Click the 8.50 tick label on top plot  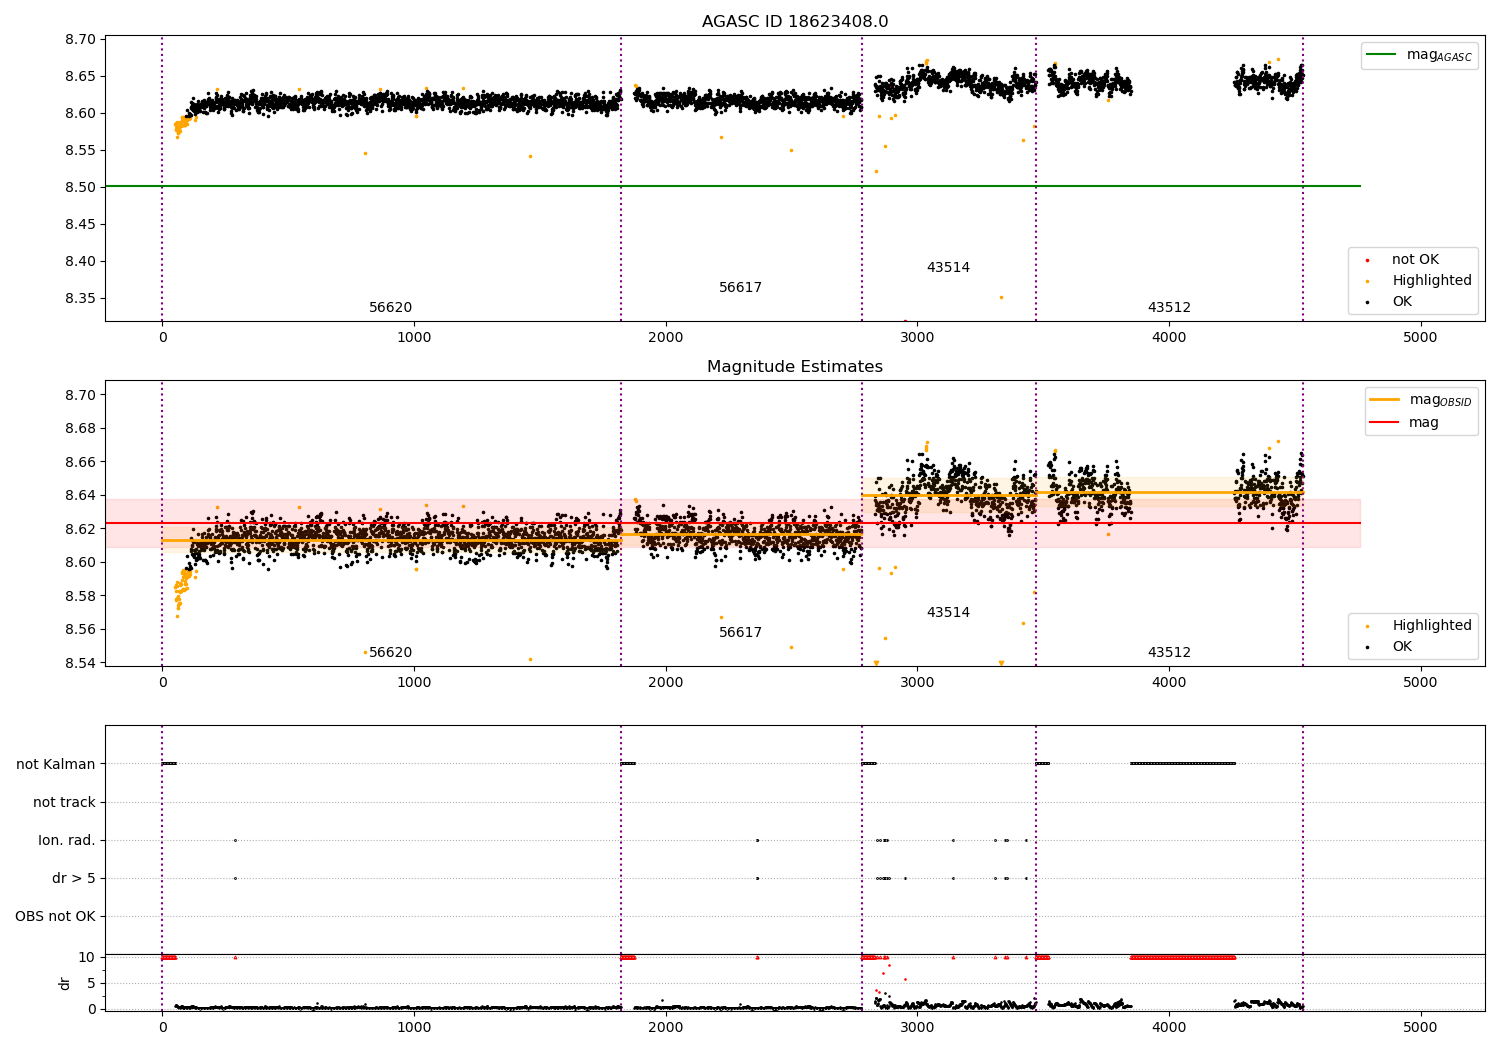78,187
